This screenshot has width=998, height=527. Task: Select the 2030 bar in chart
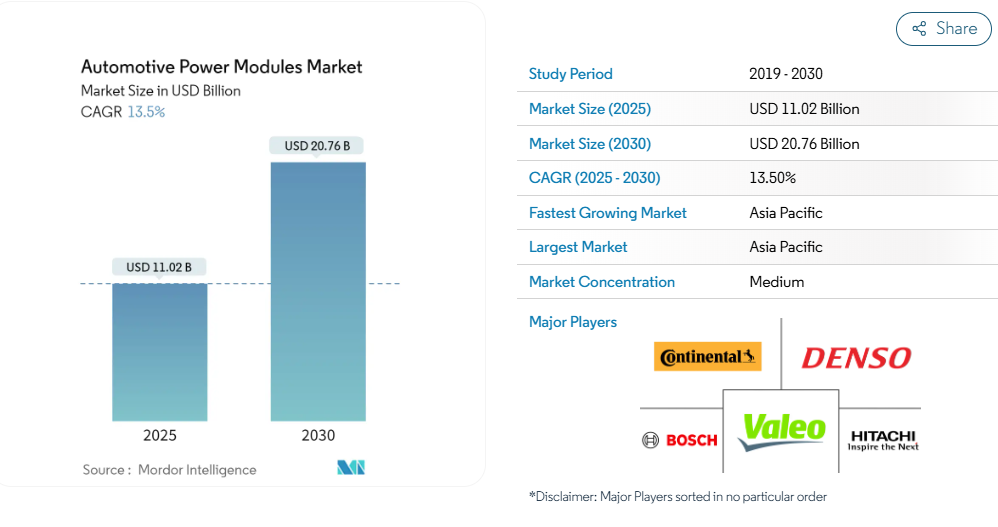pos(318,291)
